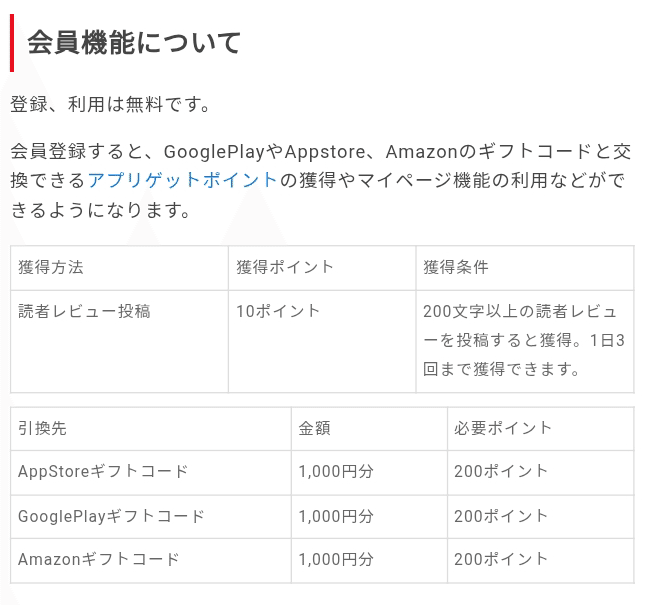The height and width of the screenshot is (605, 652).
Task: Click the 獲得条件 column header
Action: 456,267
